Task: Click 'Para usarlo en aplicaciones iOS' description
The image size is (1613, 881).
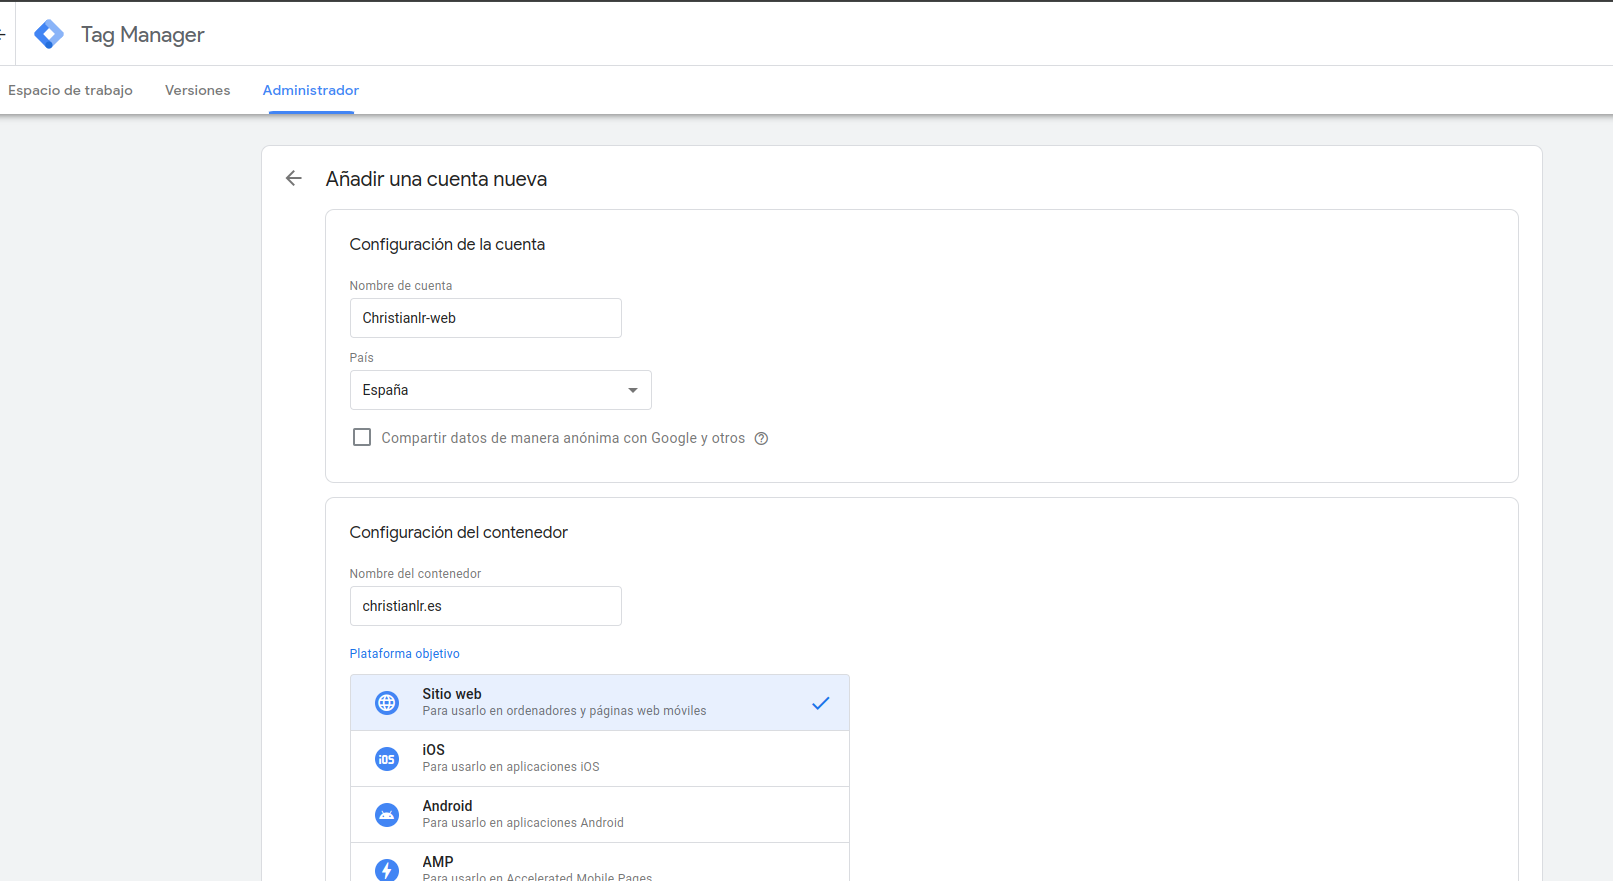Action: pyautogui.click(x=511, y=767)
